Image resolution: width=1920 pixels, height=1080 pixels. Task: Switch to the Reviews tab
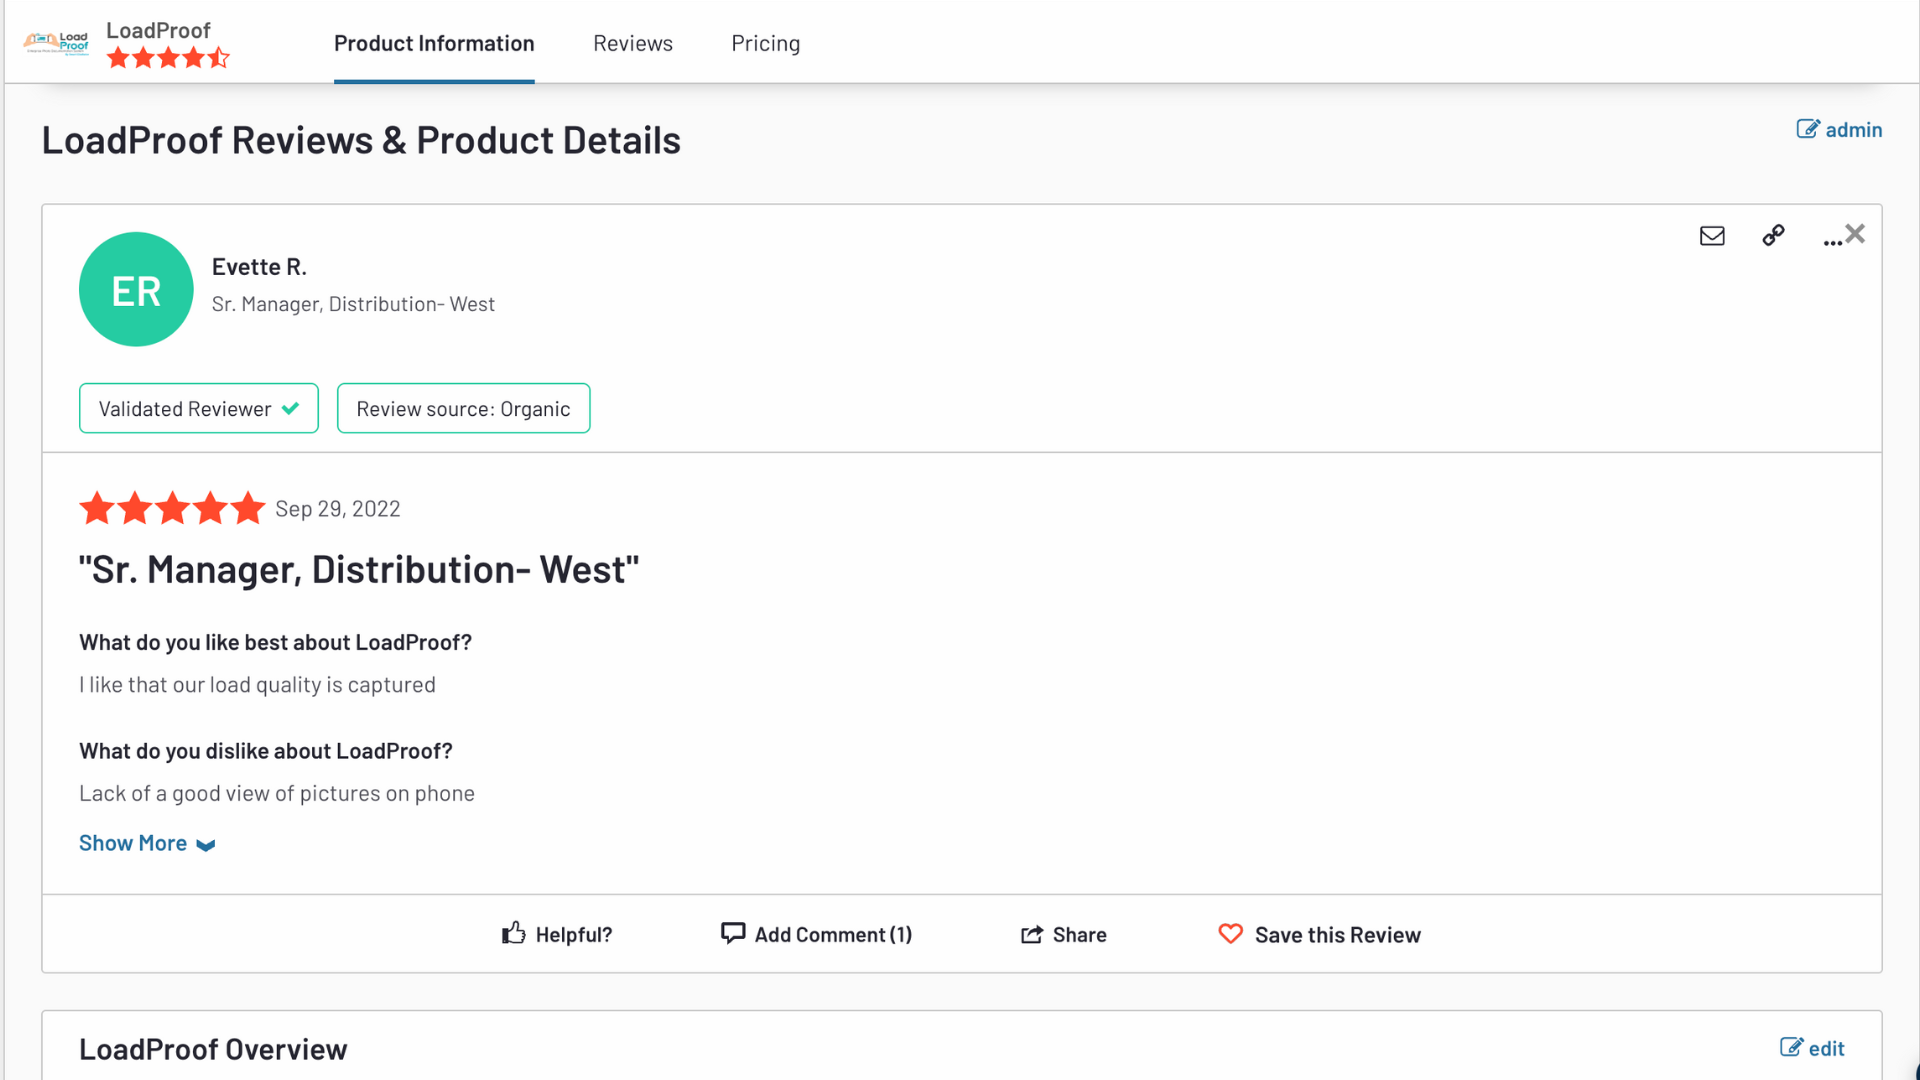[633, 43]
